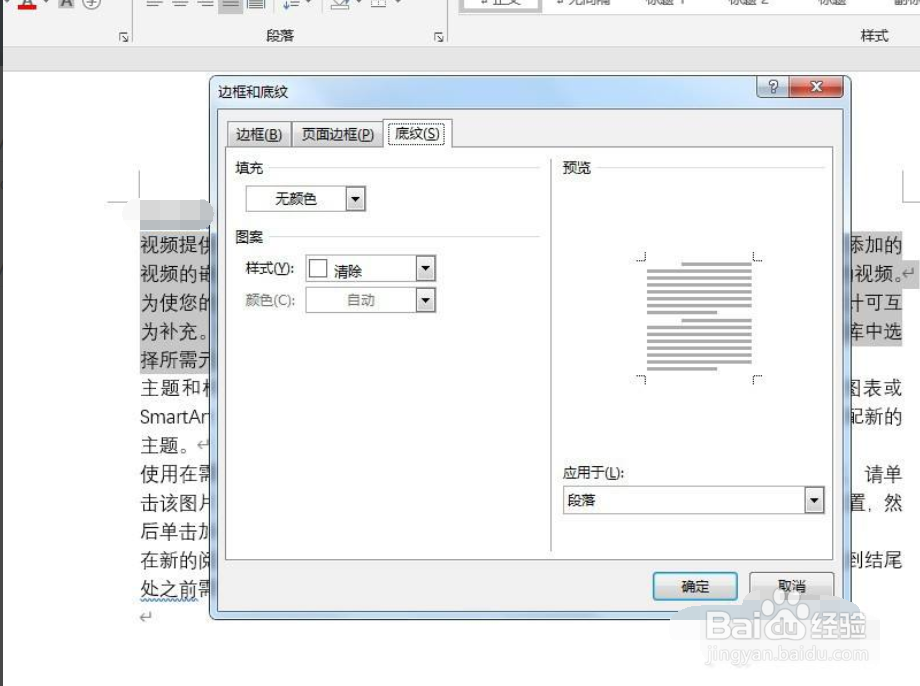
Task: Select the distributed alignment icon
Action: click(x=256, y=4)
